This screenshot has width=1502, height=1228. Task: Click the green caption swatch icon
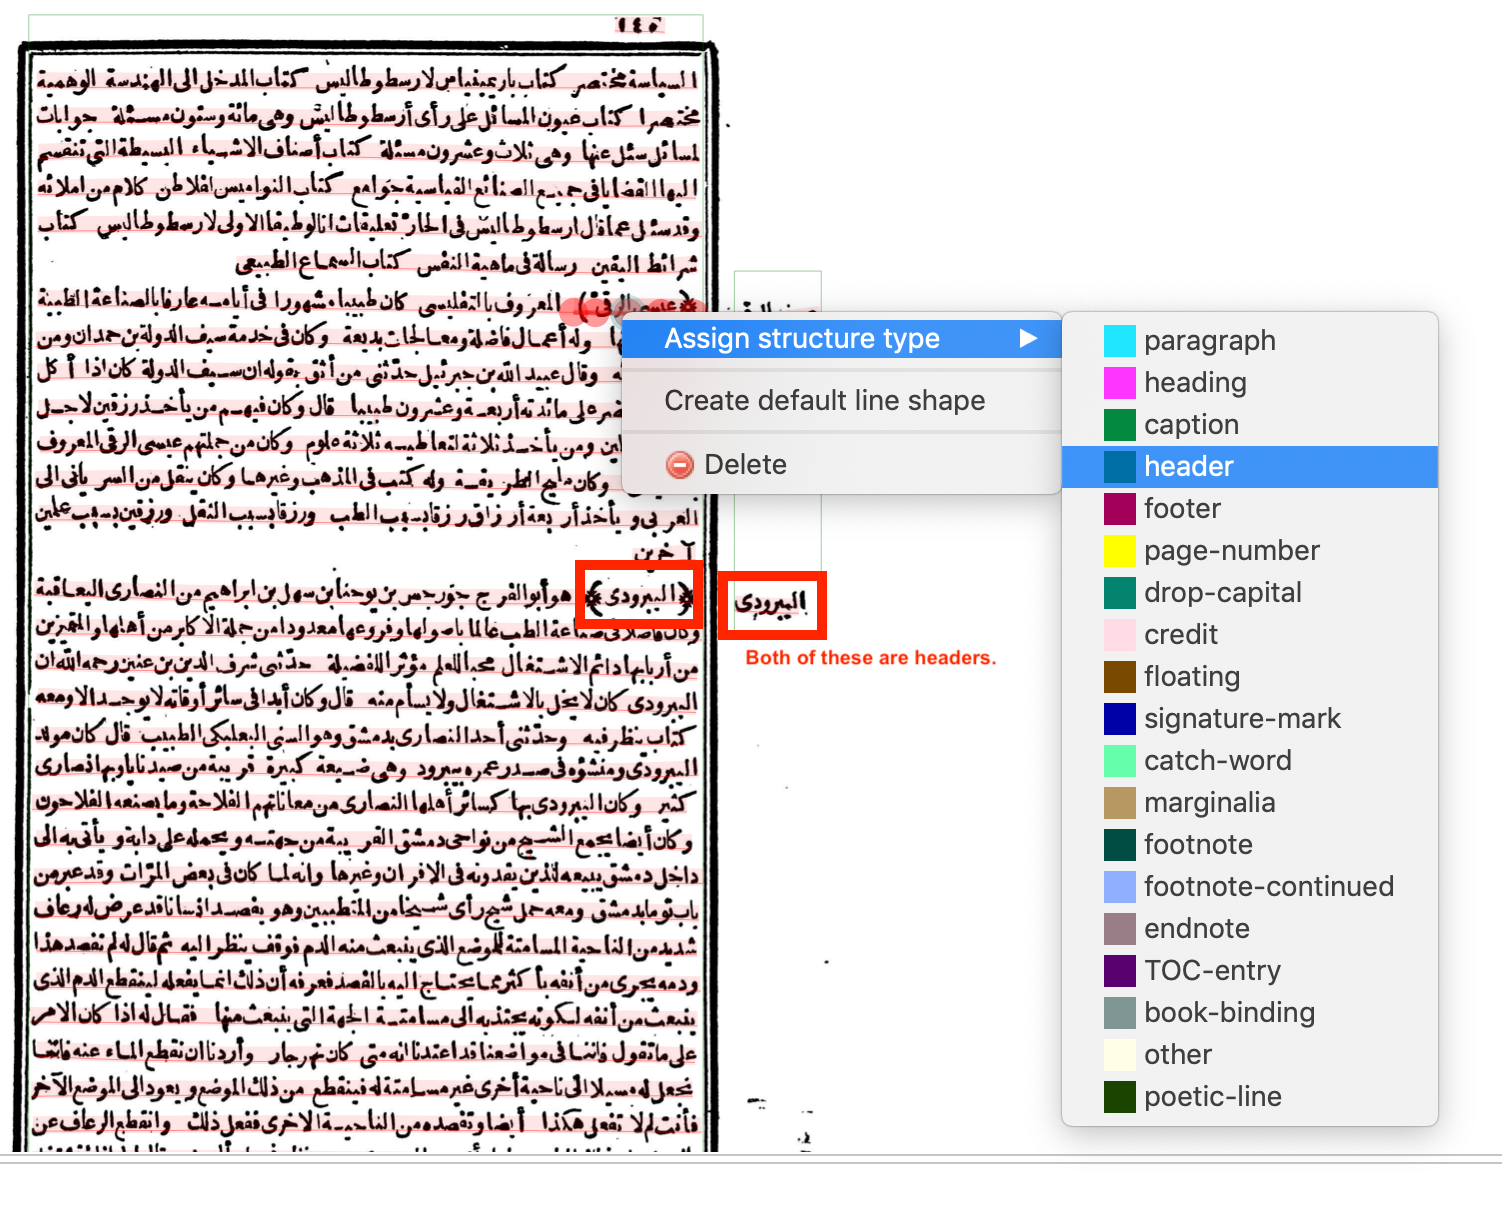[1119, 424]
